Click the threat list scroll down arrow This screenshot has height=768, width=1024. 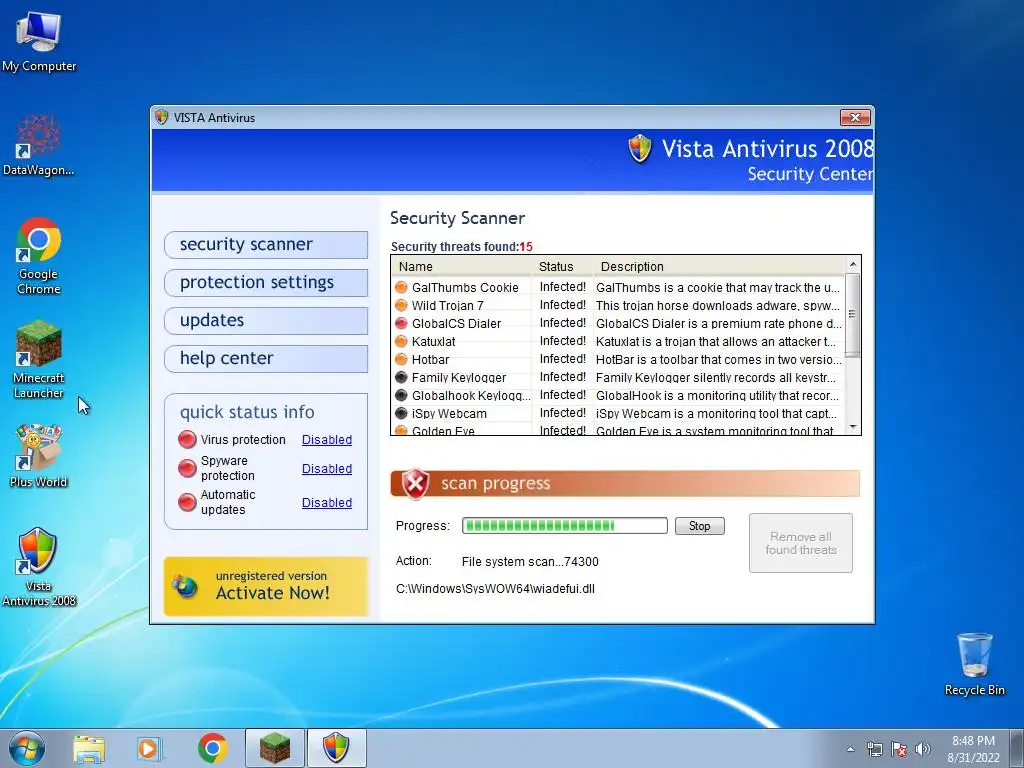point(852,427)
